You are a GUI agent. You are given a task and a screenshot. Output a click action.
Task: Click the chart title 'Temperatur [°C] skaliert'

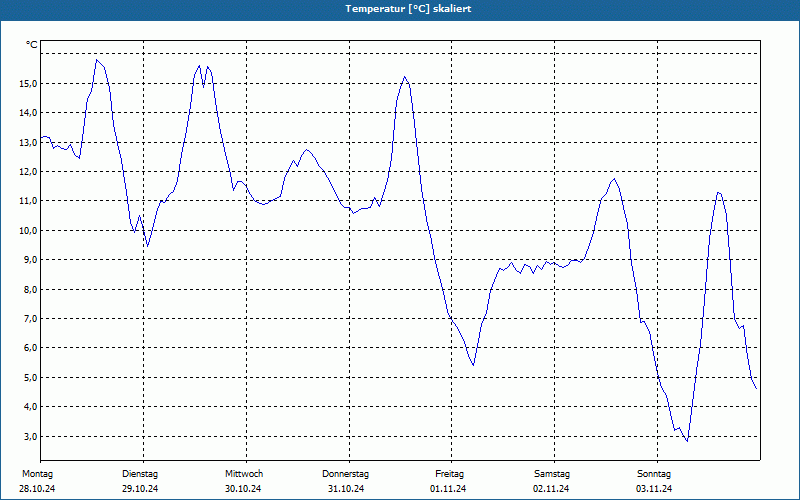pyautogui.click(x=408, y=9)
